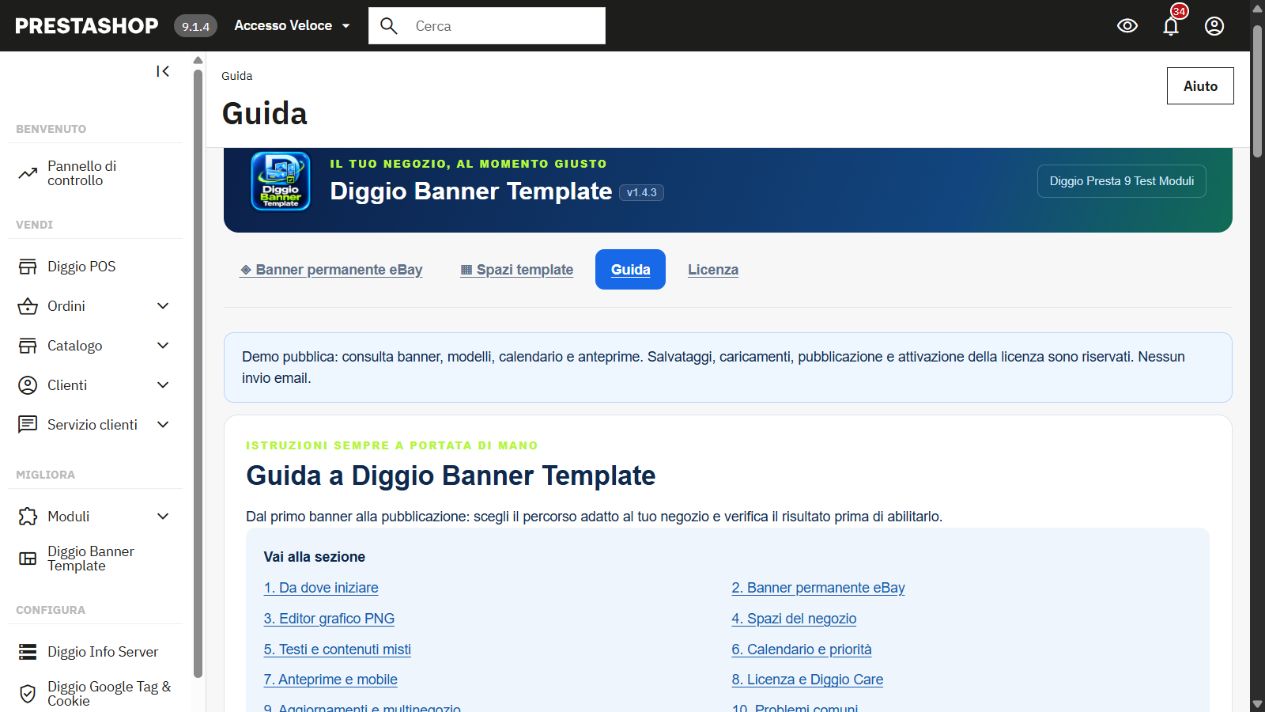Viewport: 1265px width, 712px height.
Task: Click the Aiuto button
Action: 1200,86
